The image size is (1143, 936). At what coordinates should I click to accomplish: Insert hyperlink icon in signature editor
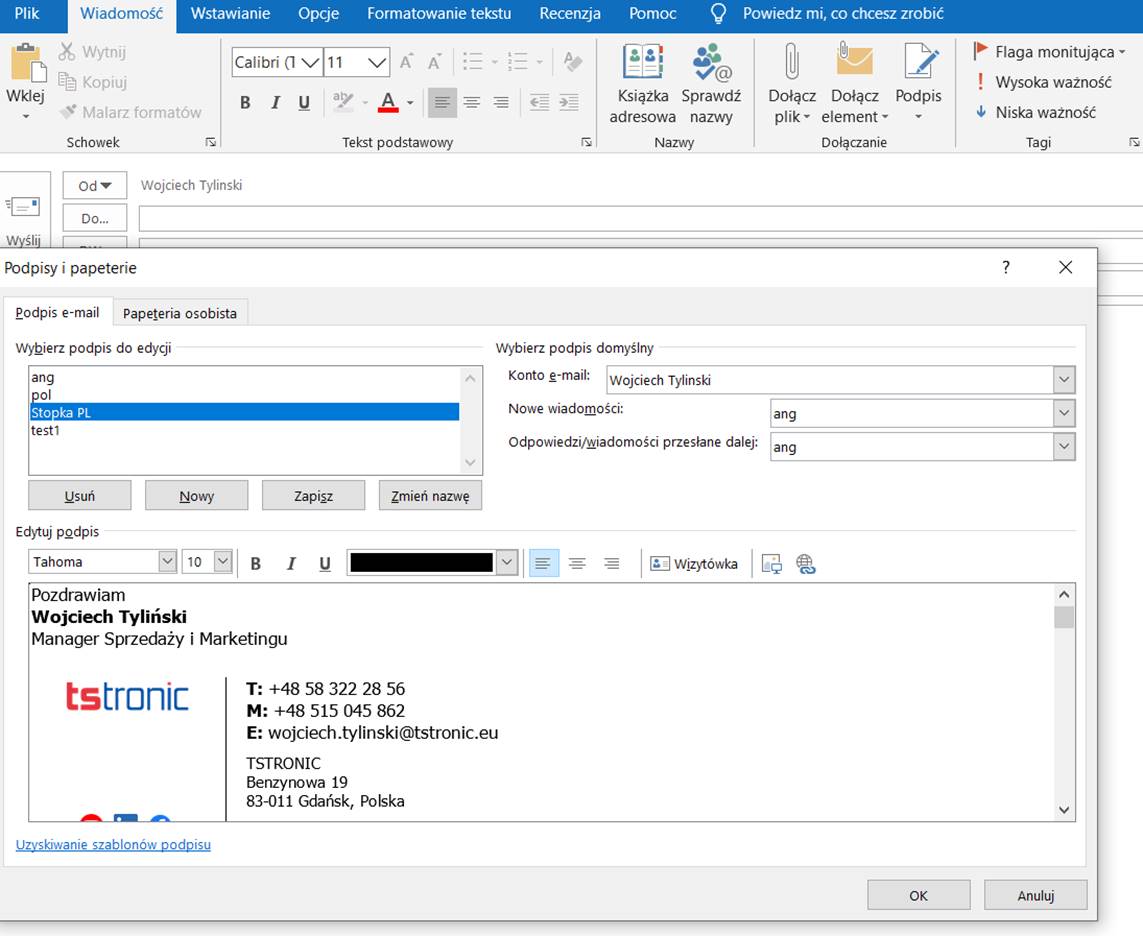coord(806,564)
